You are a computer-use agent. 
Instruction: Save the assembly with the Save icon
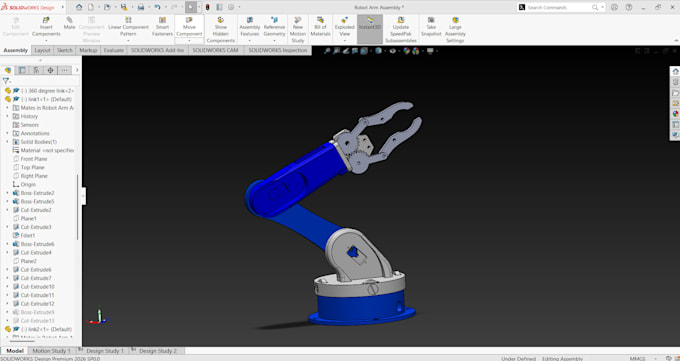(124, 7)
